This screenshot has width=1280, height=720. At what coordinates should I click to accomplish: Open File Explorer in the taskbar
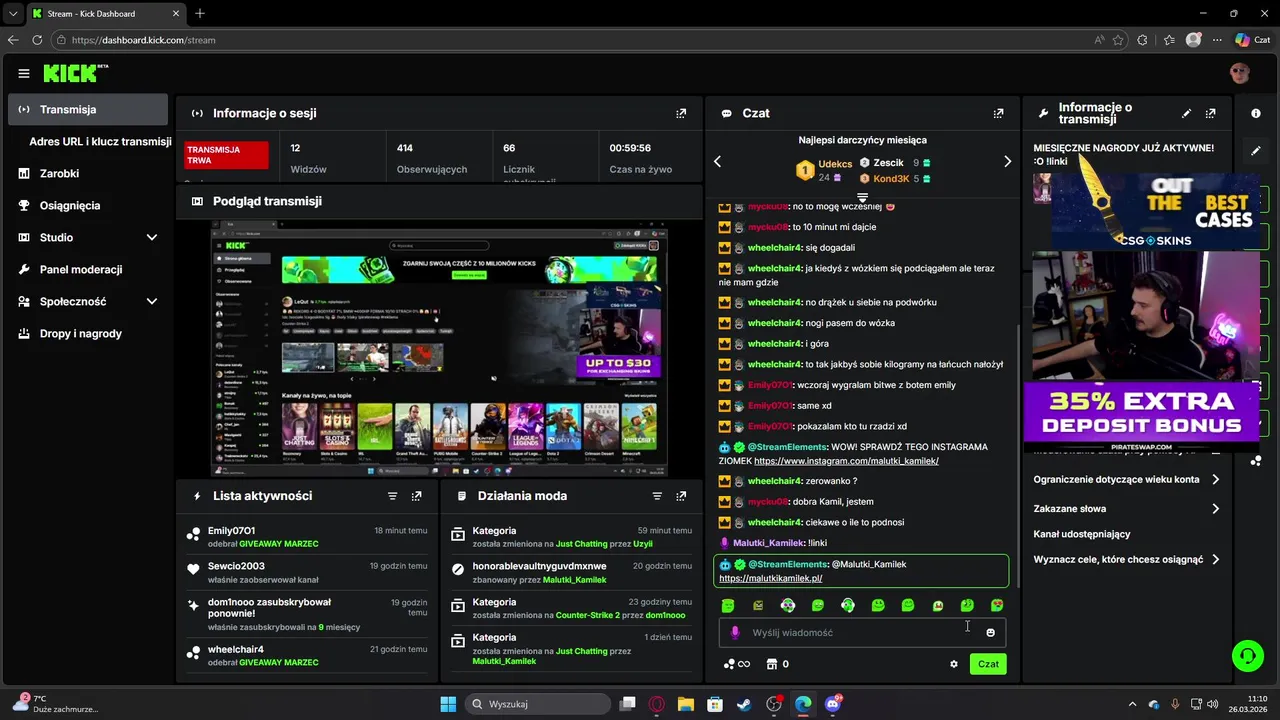coord(686,704)
